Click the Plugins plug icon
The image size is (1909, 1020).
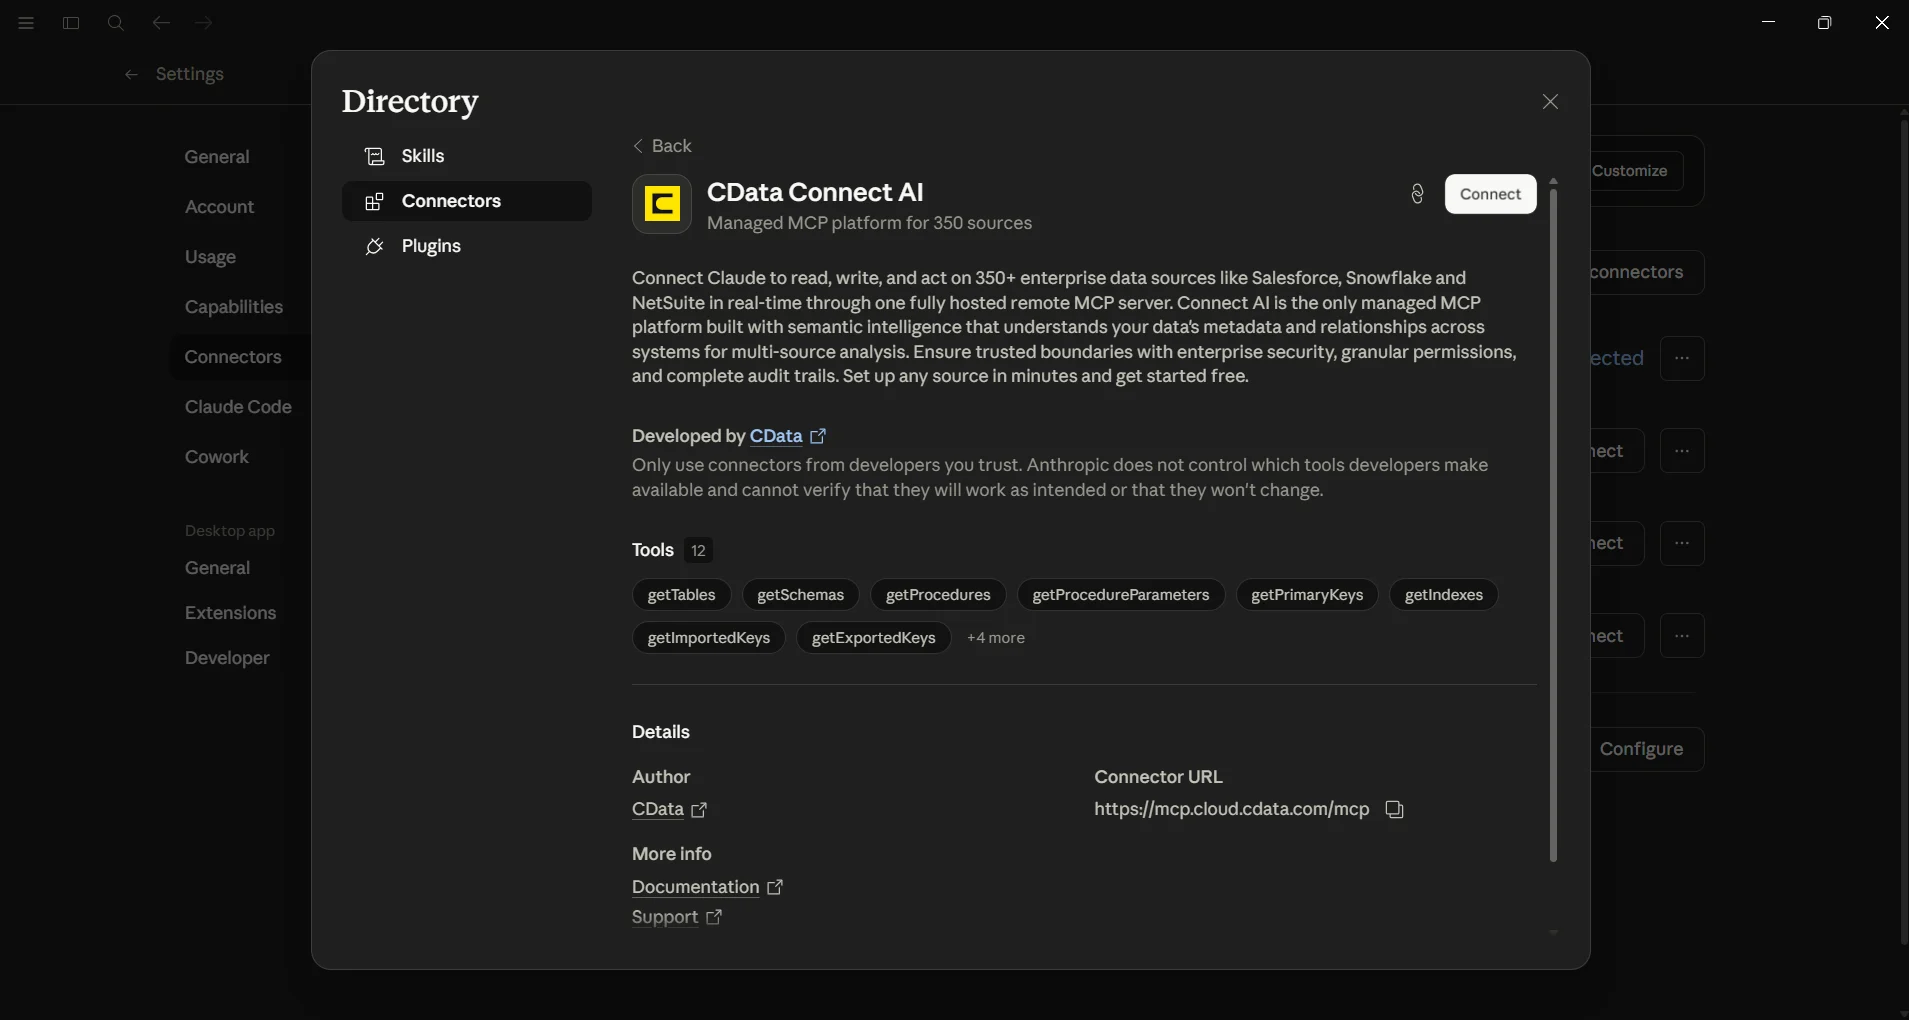tap(375, 246)
